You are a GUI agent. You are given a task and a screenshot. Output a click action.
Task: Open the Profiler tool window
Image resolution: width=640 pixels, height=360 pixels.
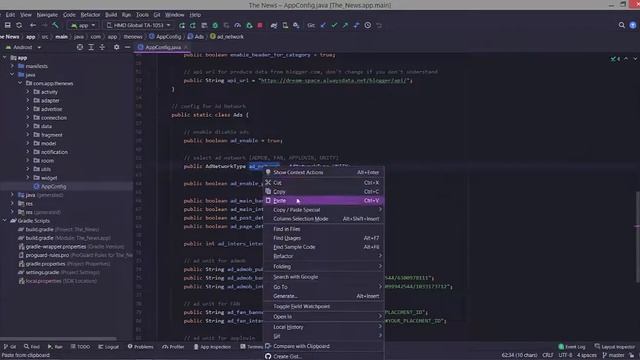pos(173,347)
